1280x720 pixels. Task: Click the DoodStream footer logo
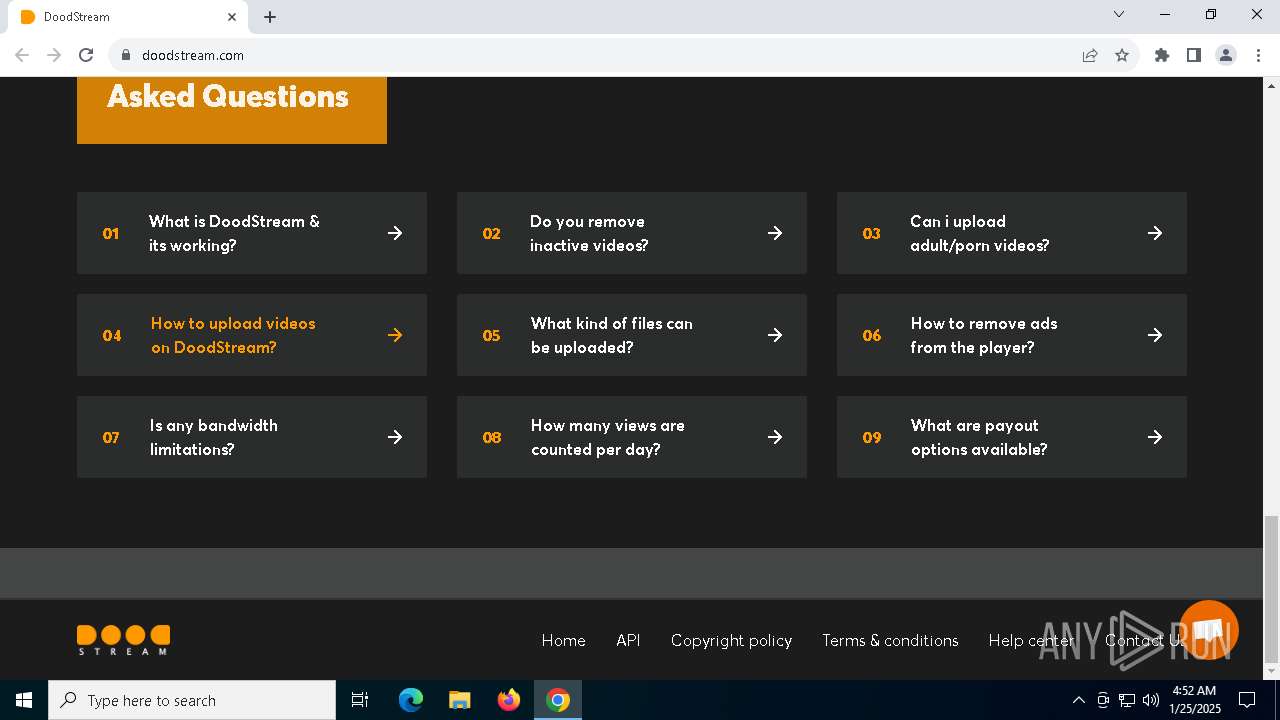tap(123, 640)
